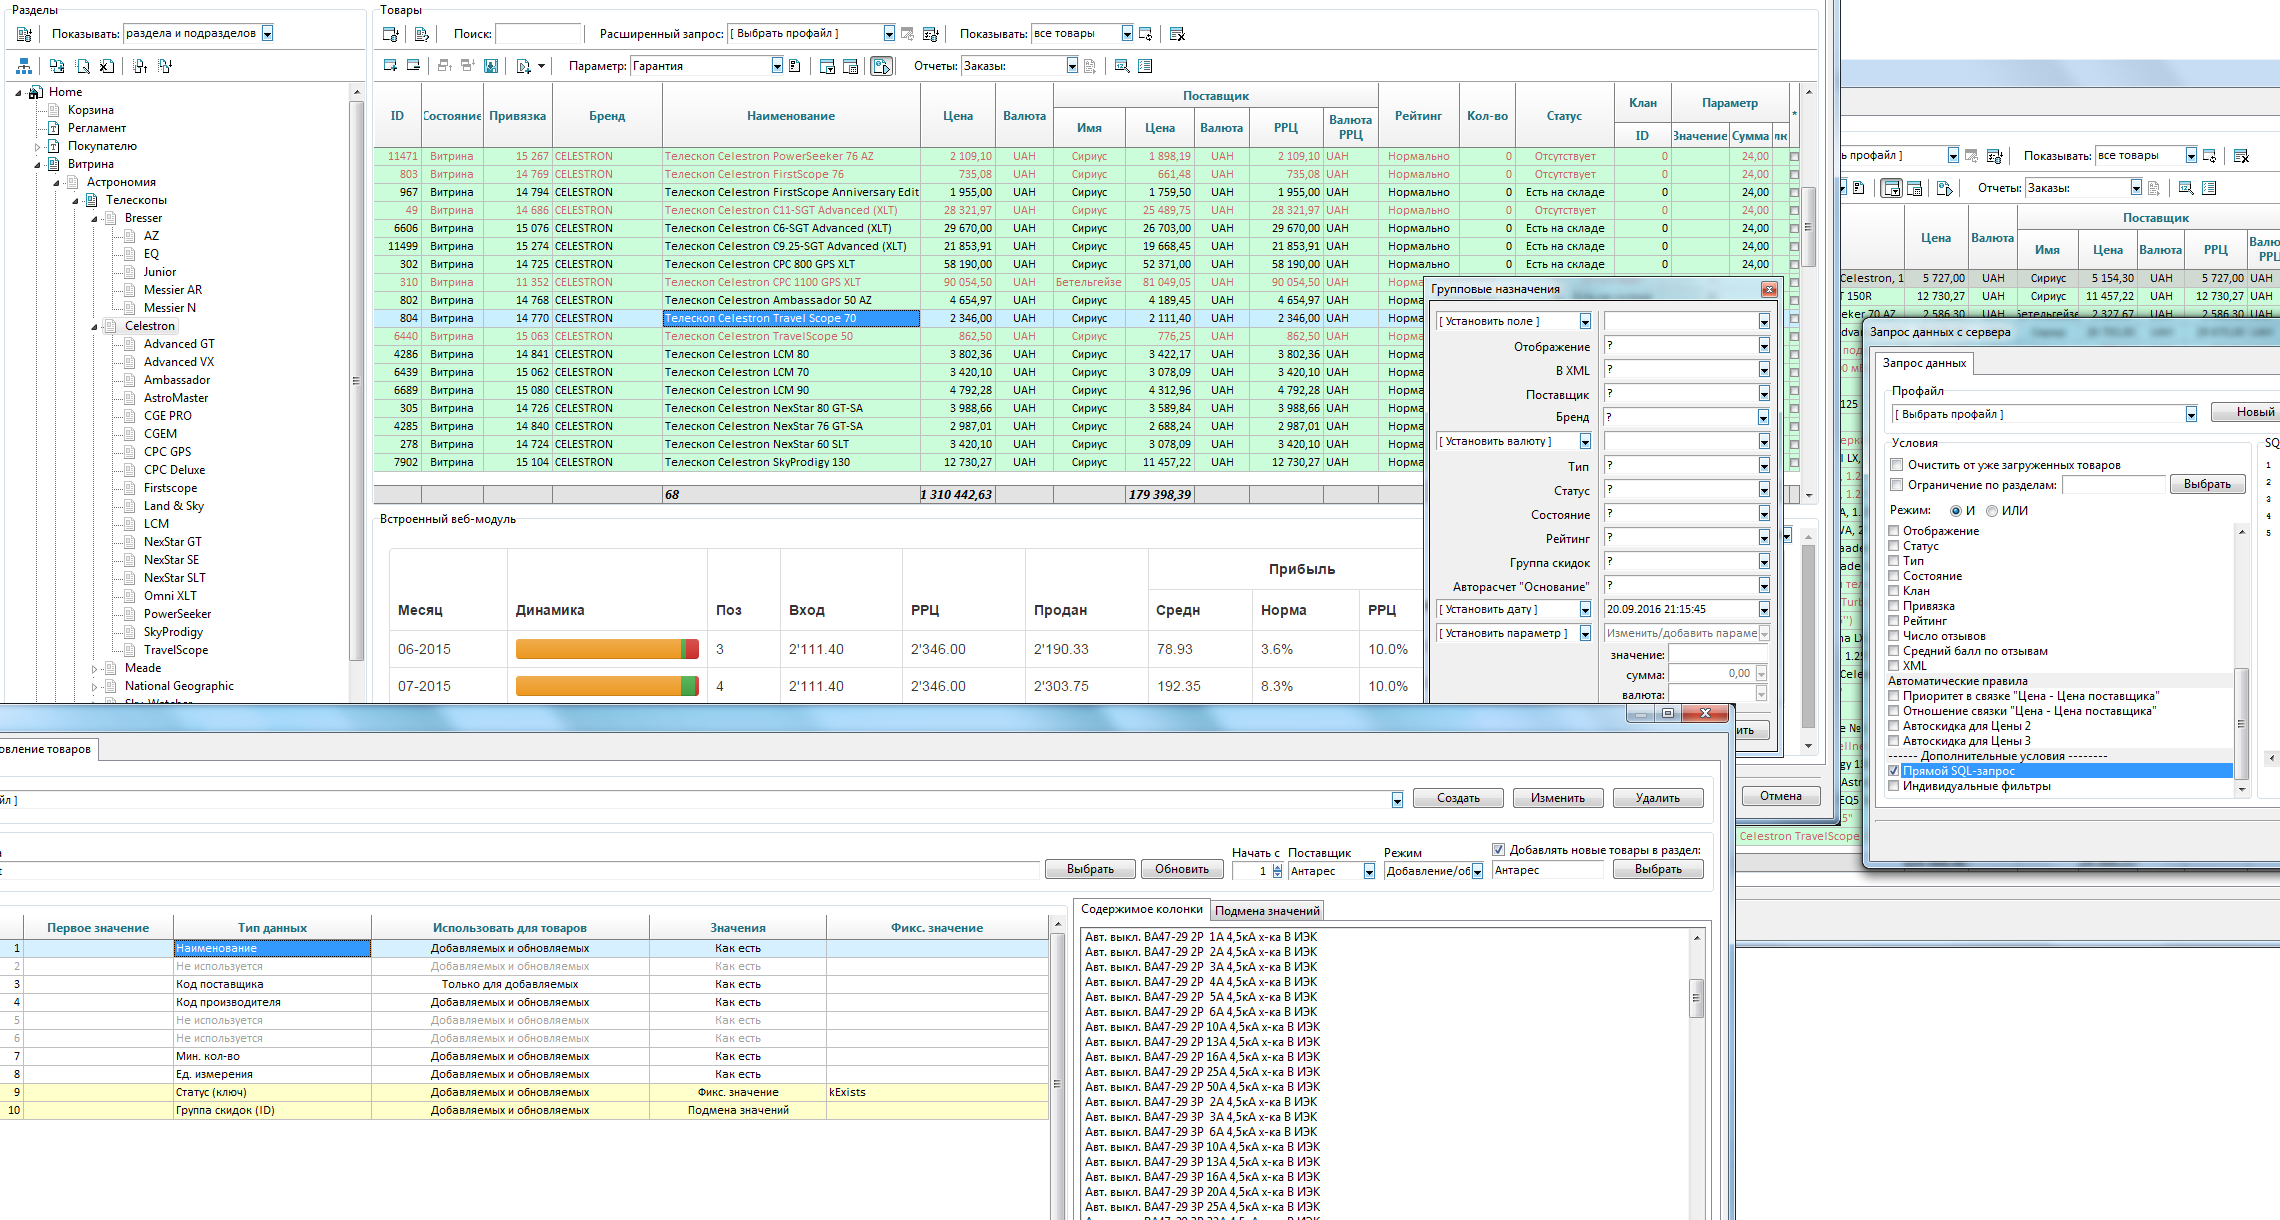
Task: Select the Содержимое колонки tab
Action: pos(1143,910)
